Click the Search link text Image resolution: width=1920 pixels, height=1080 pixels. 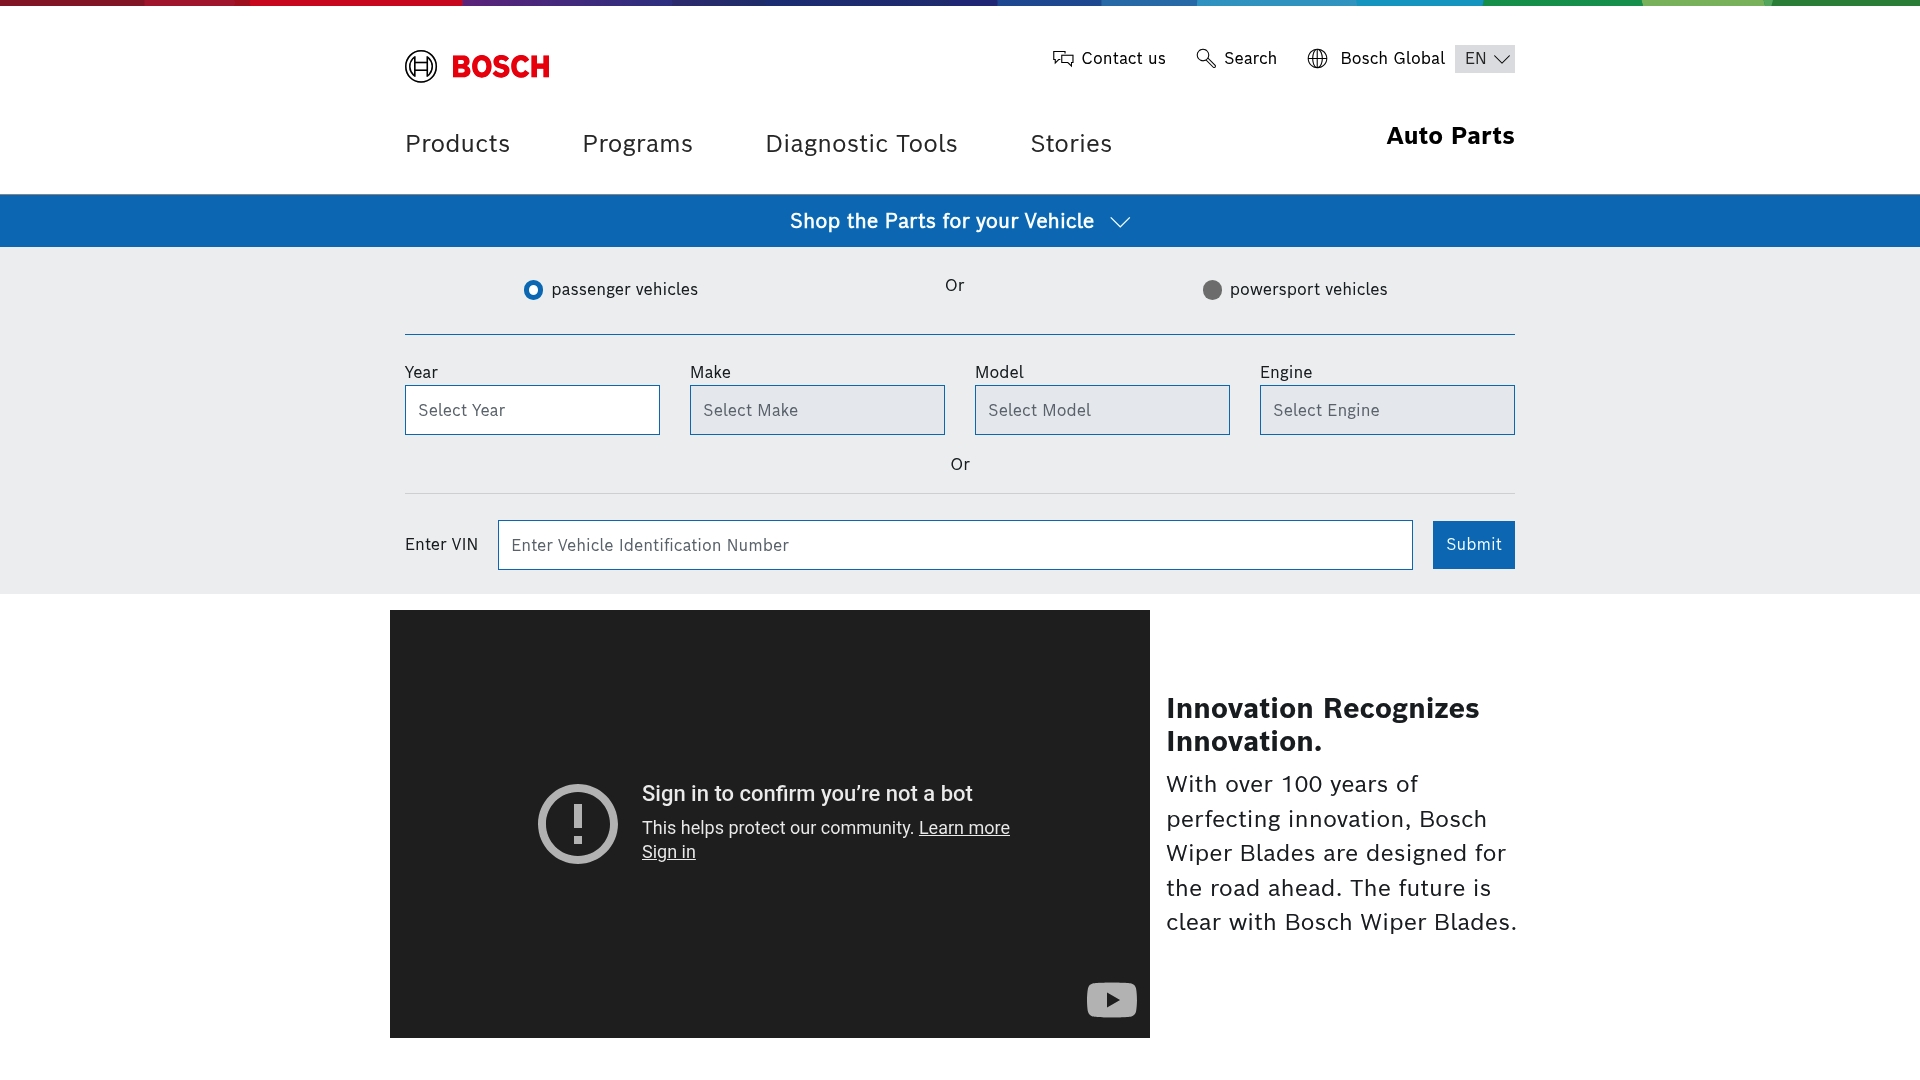[1250, 59]
